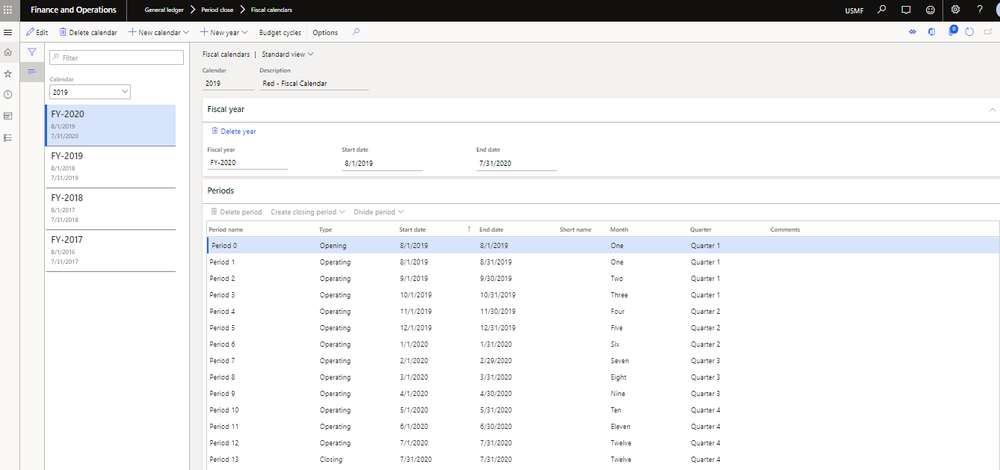Go to the Home icon in sidebar
1000x470 pixels.
click(x=8, y=53)
